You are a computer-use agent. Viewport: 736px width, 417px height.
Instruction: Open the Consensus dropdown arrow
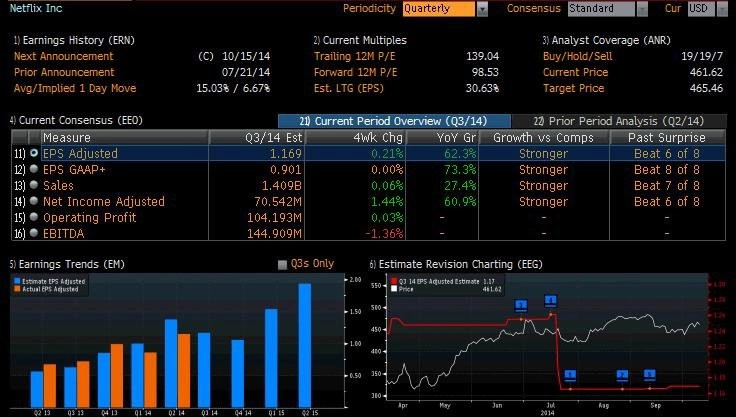tap(642, 9)
